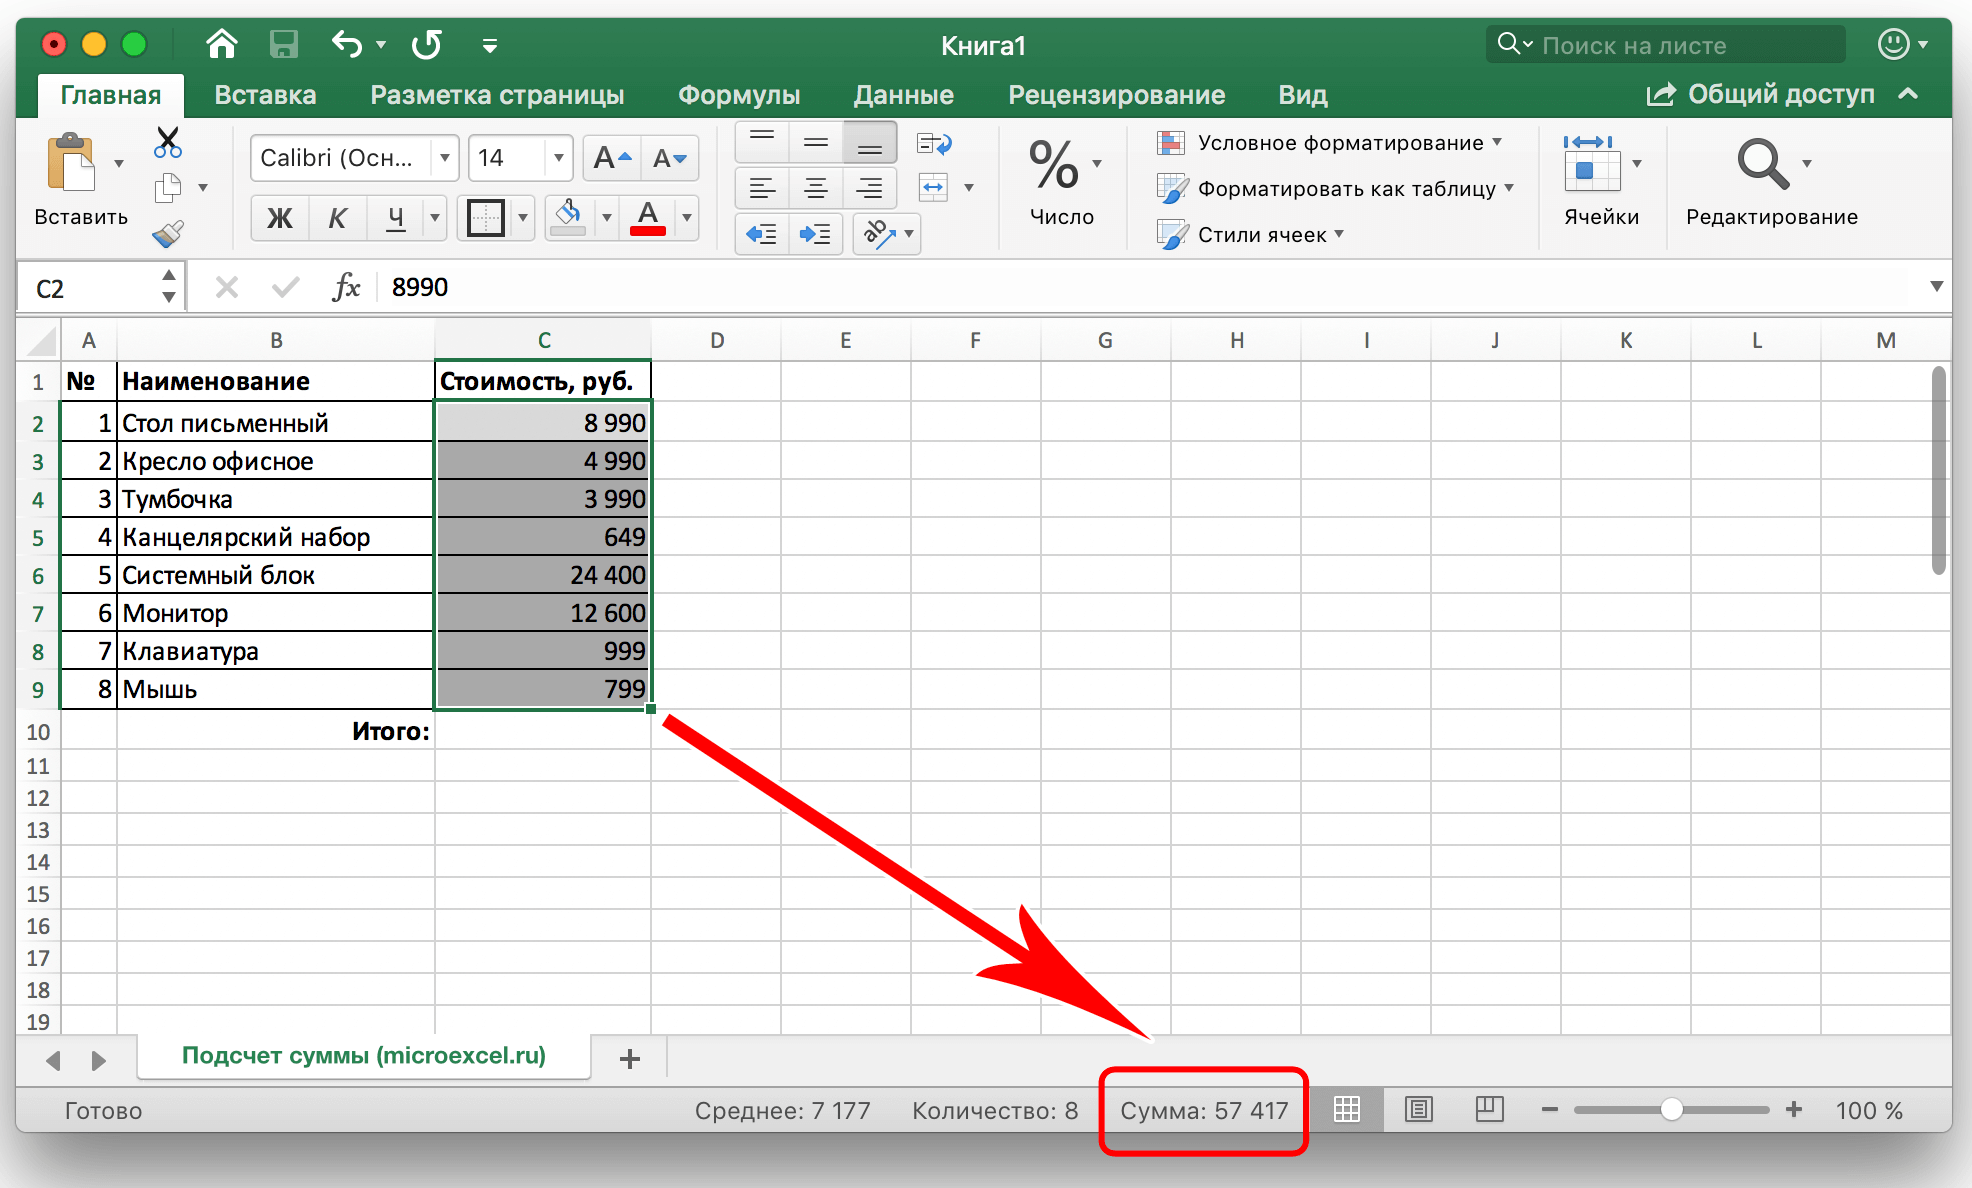Select the Format Painter brush icon
This screenshot has height=1188, width=1972.
[168, 234]
